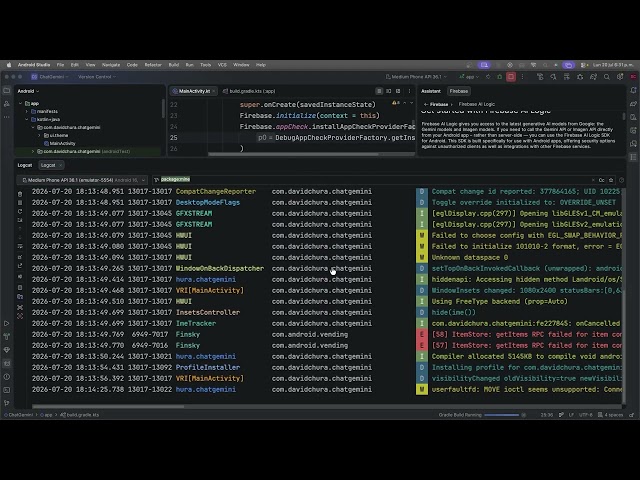Open Logcat device dropdown emulator-5554
This screenshot has height=480, width=640.
click(82, 180)
